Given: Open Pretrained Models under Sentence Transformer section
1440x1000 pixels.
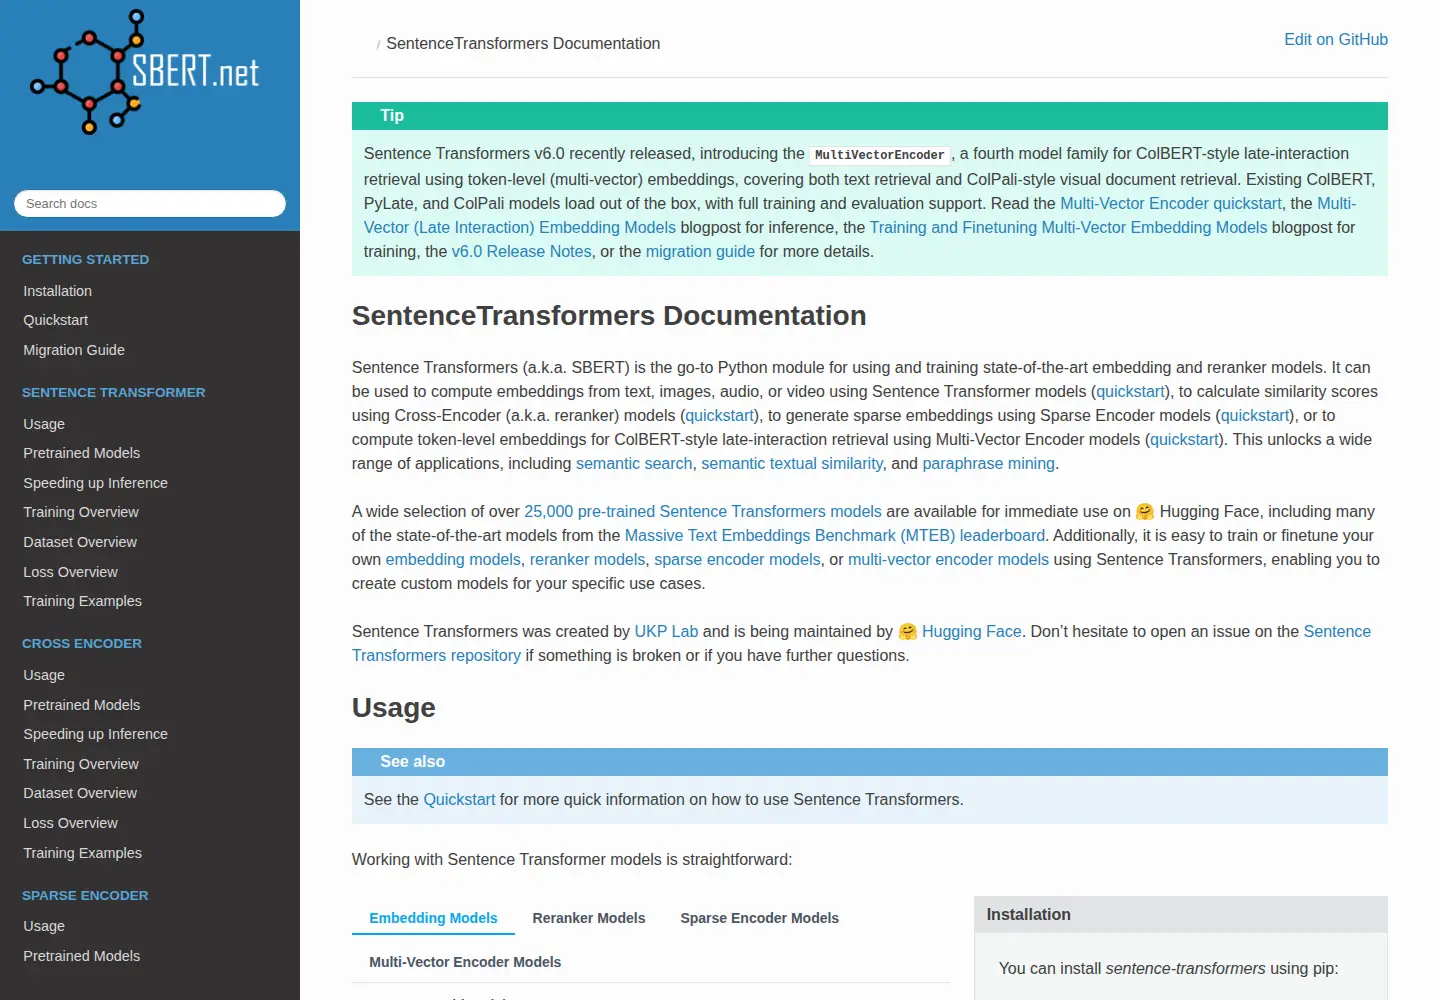Looking at the screenshot, I should coord(82,453).
